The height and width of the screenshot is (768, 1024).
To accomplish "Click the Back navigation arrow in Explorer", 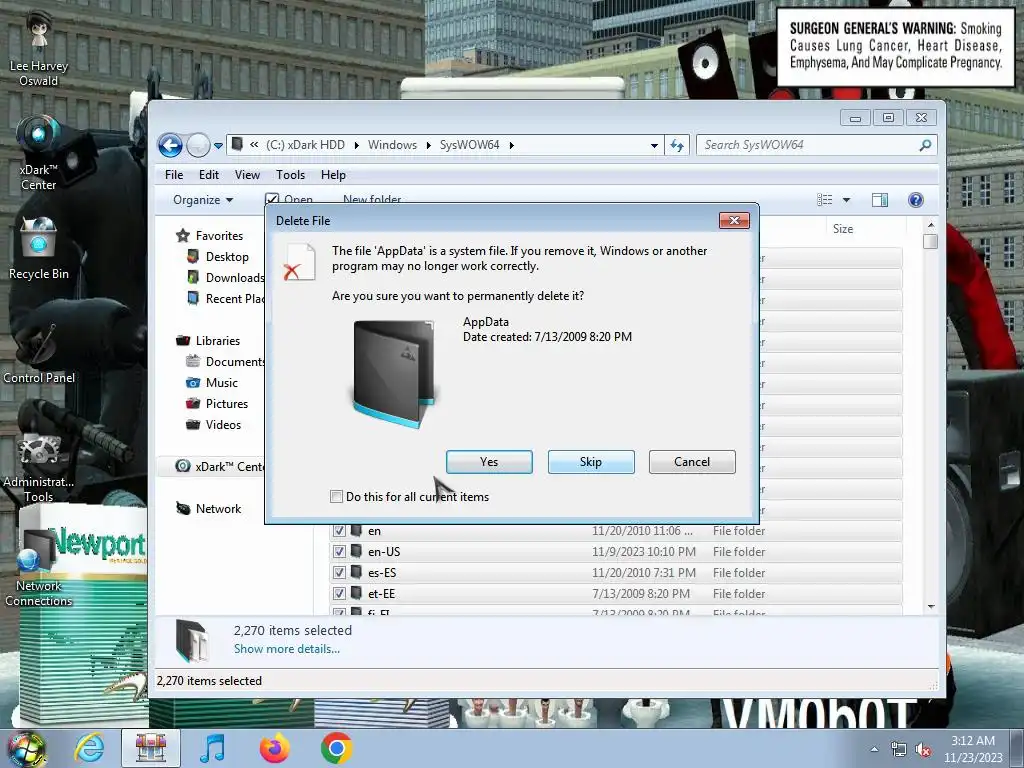I will point(170,145).
